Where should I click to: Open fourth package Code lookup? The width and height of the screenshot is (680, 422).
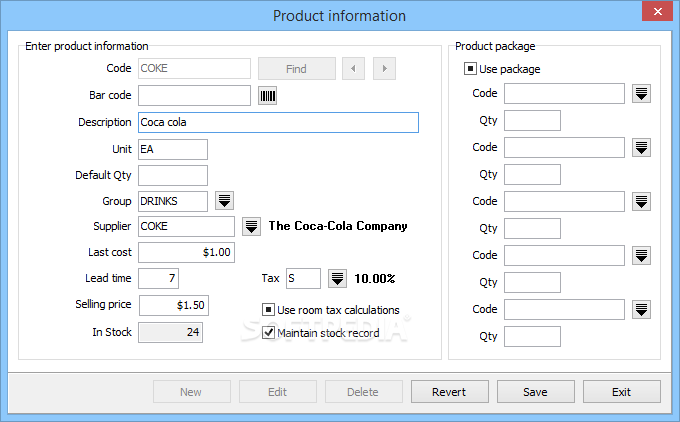coord(641,255)
